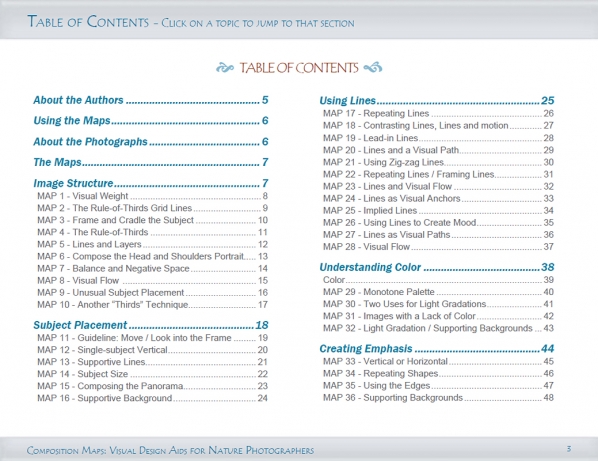Open MAP 19 Lead-in Lines entry
598x461 pixels.
(x=438, y=138)
